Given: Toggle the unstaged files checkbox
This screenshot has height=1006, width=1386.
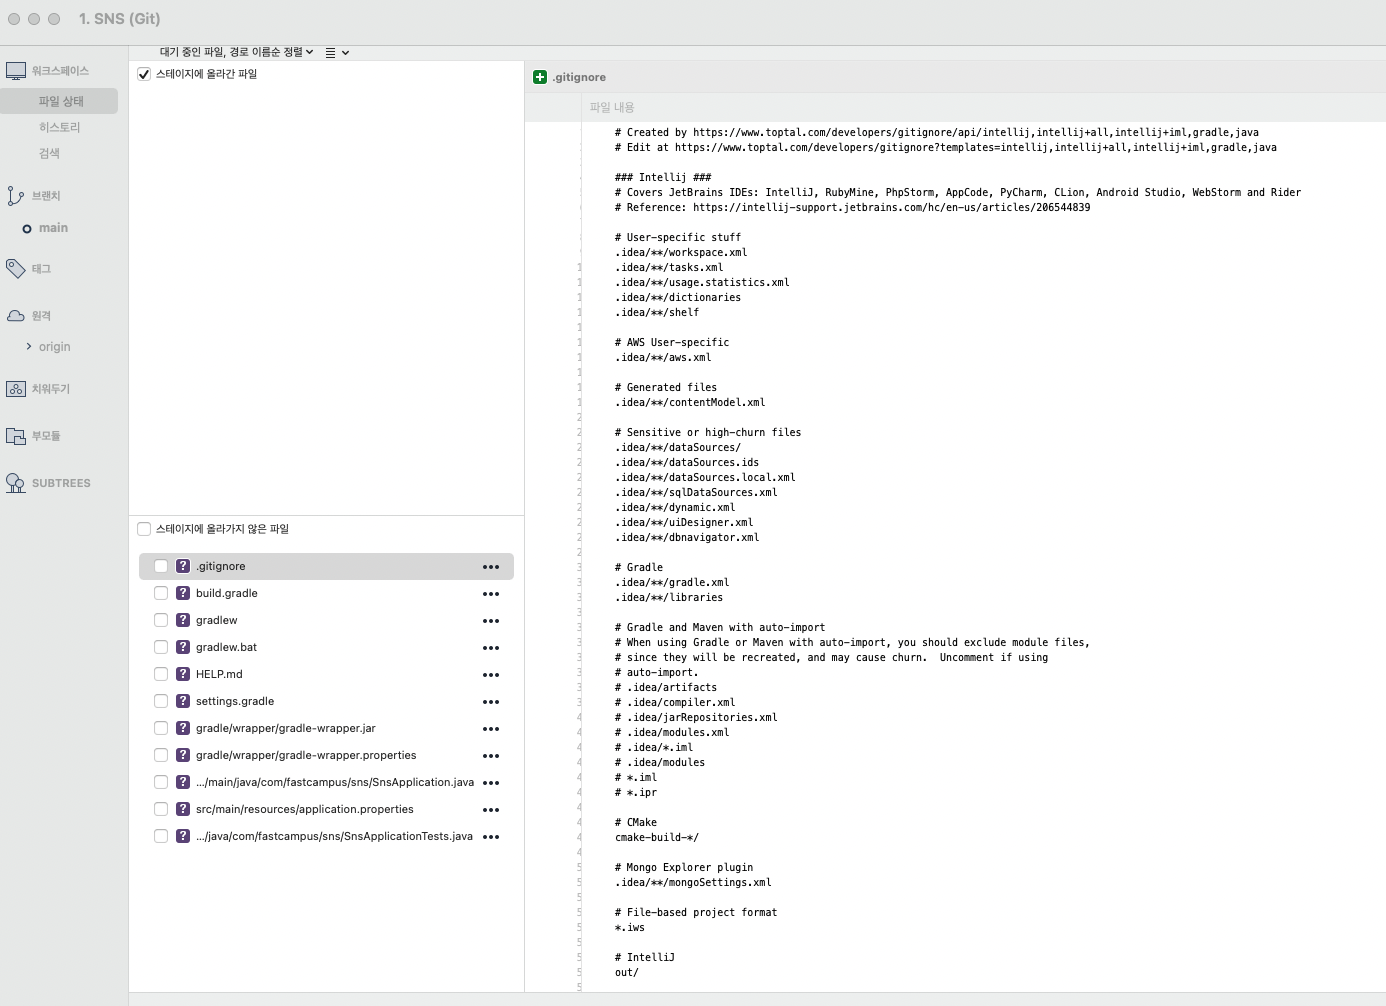Looking at the screenshot, I should 144,529.
